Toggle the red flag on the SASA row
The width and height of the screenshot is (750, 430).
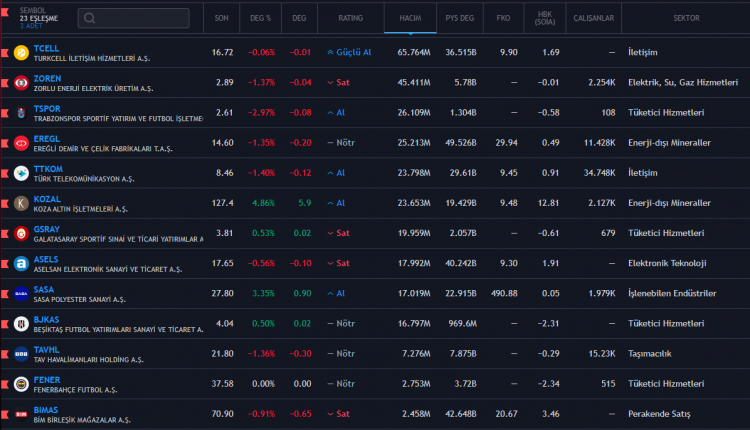(5, 294)
